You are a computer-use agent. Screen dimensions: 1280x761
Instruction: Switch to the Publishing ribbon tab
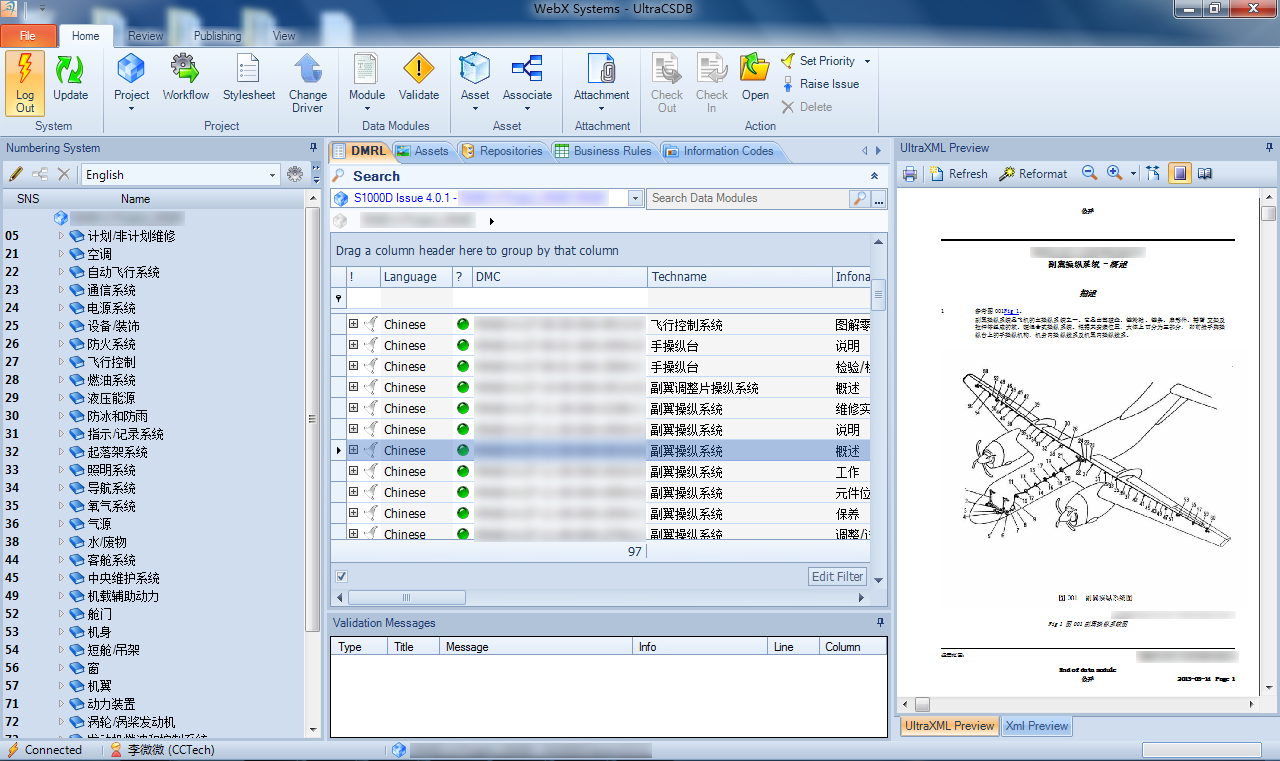point(217,36)
